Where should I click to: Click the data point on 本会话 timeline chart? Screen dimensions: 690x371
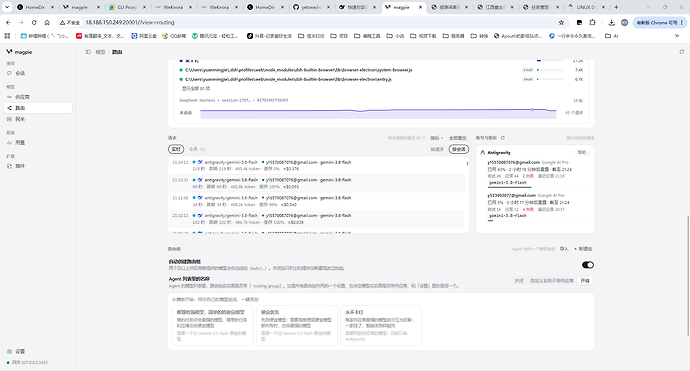[532, 109]
